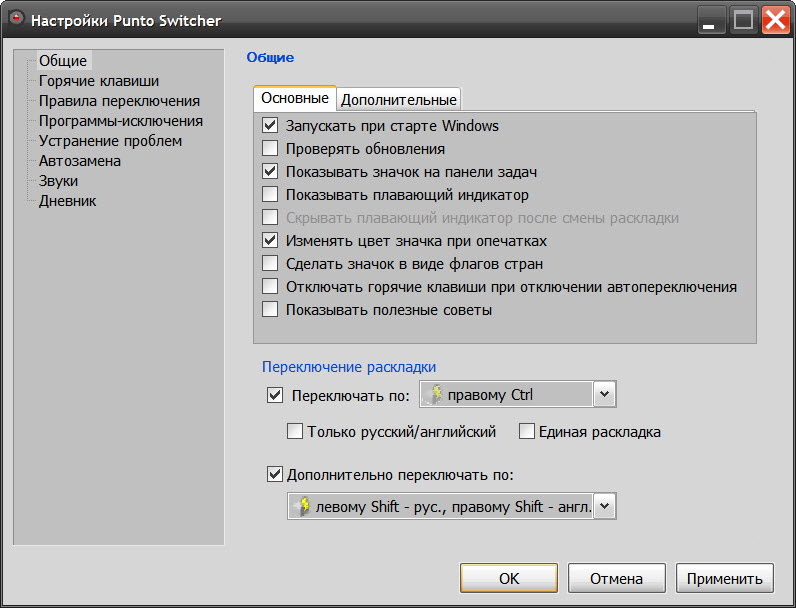Screen dimensions: 796x608
Task: Enable 'Проверять обновления' checkbox
Action: click(x=269, y=149)
